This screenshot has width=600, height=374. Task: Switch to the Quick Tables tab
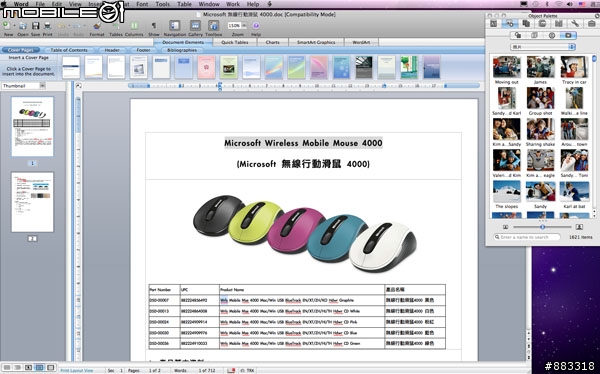pos(235,42)
